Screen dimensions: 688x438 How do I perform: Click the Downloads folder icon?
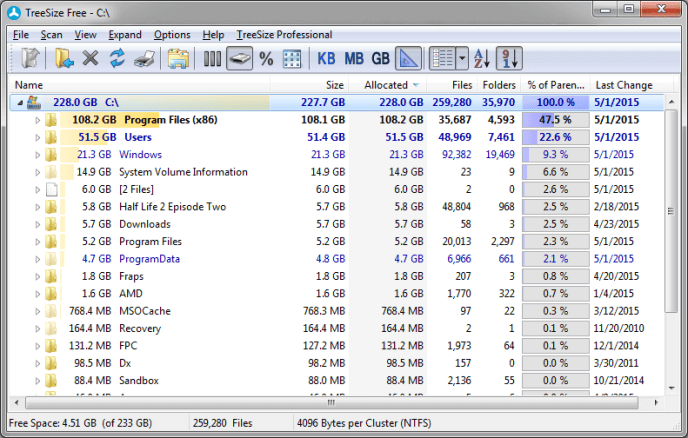point(50,224)
